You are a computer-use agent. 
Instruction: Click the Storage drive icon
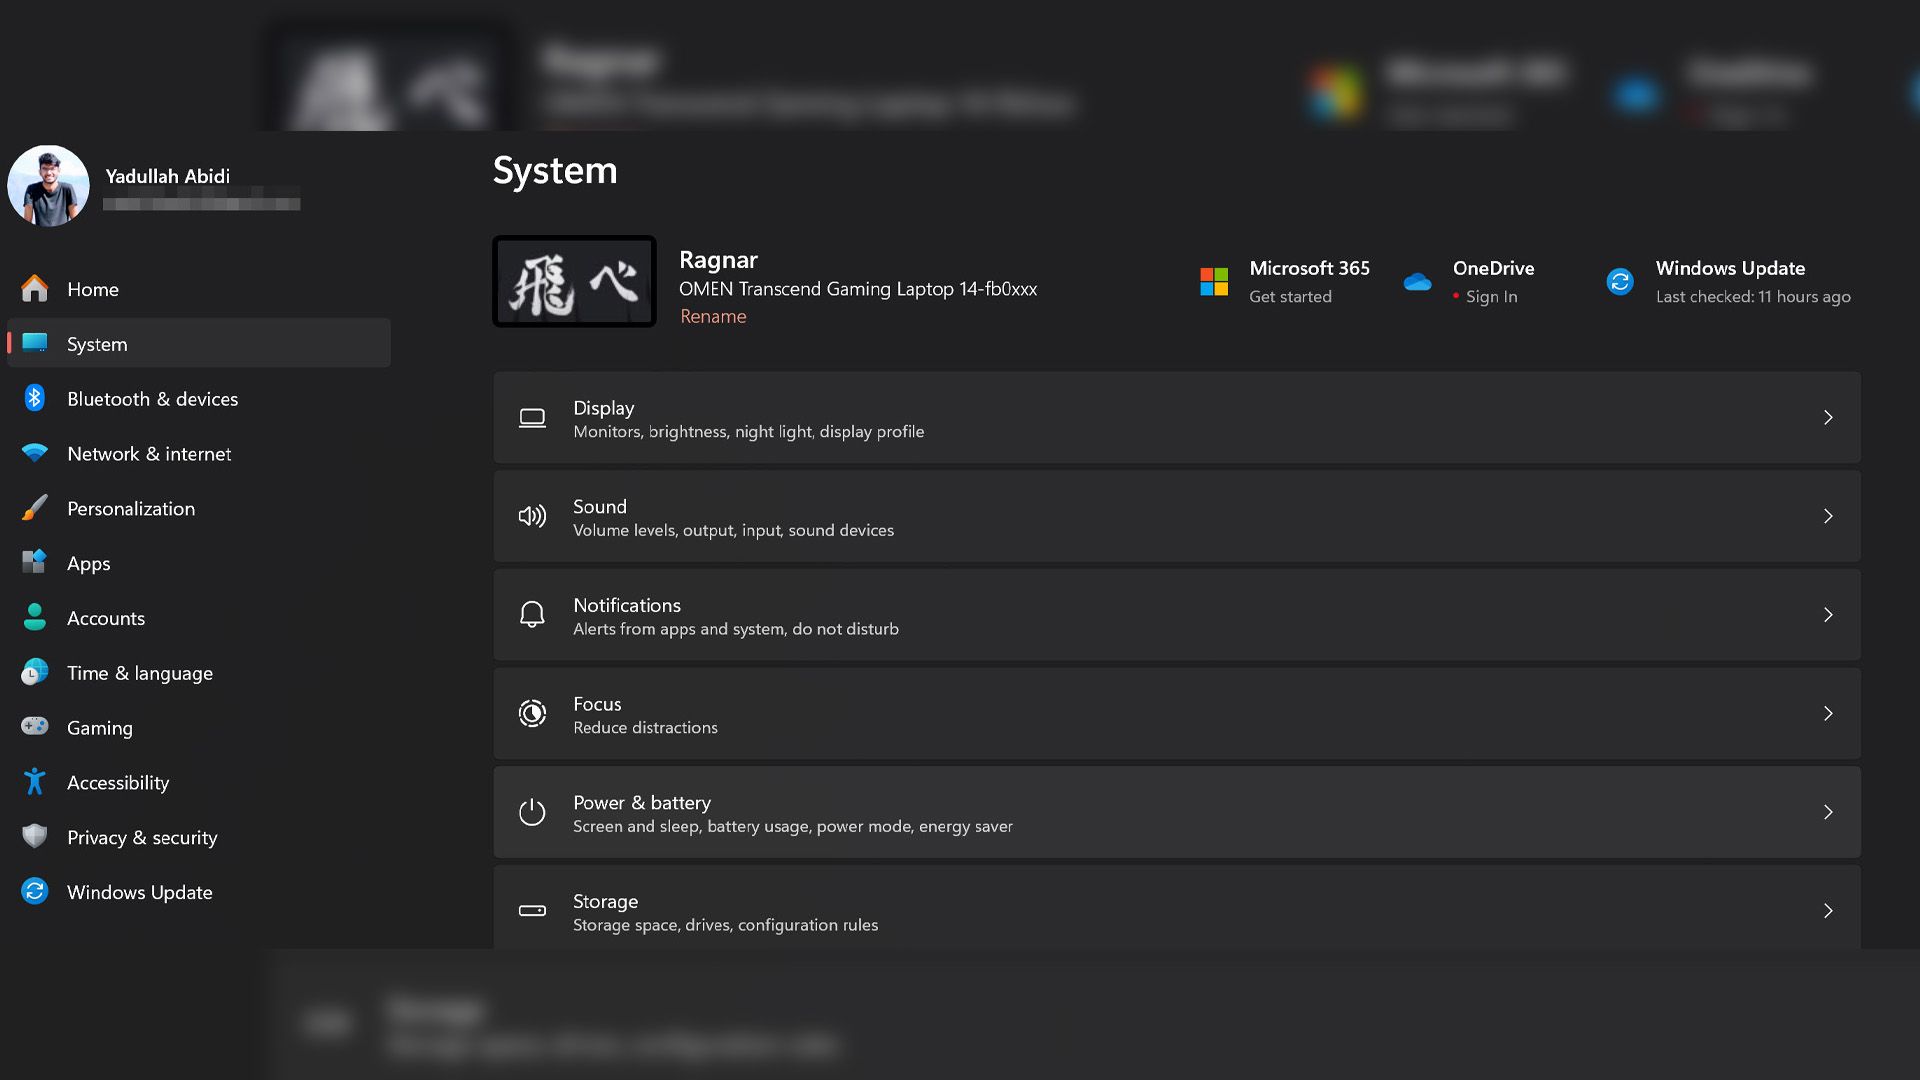pos(532,910)
